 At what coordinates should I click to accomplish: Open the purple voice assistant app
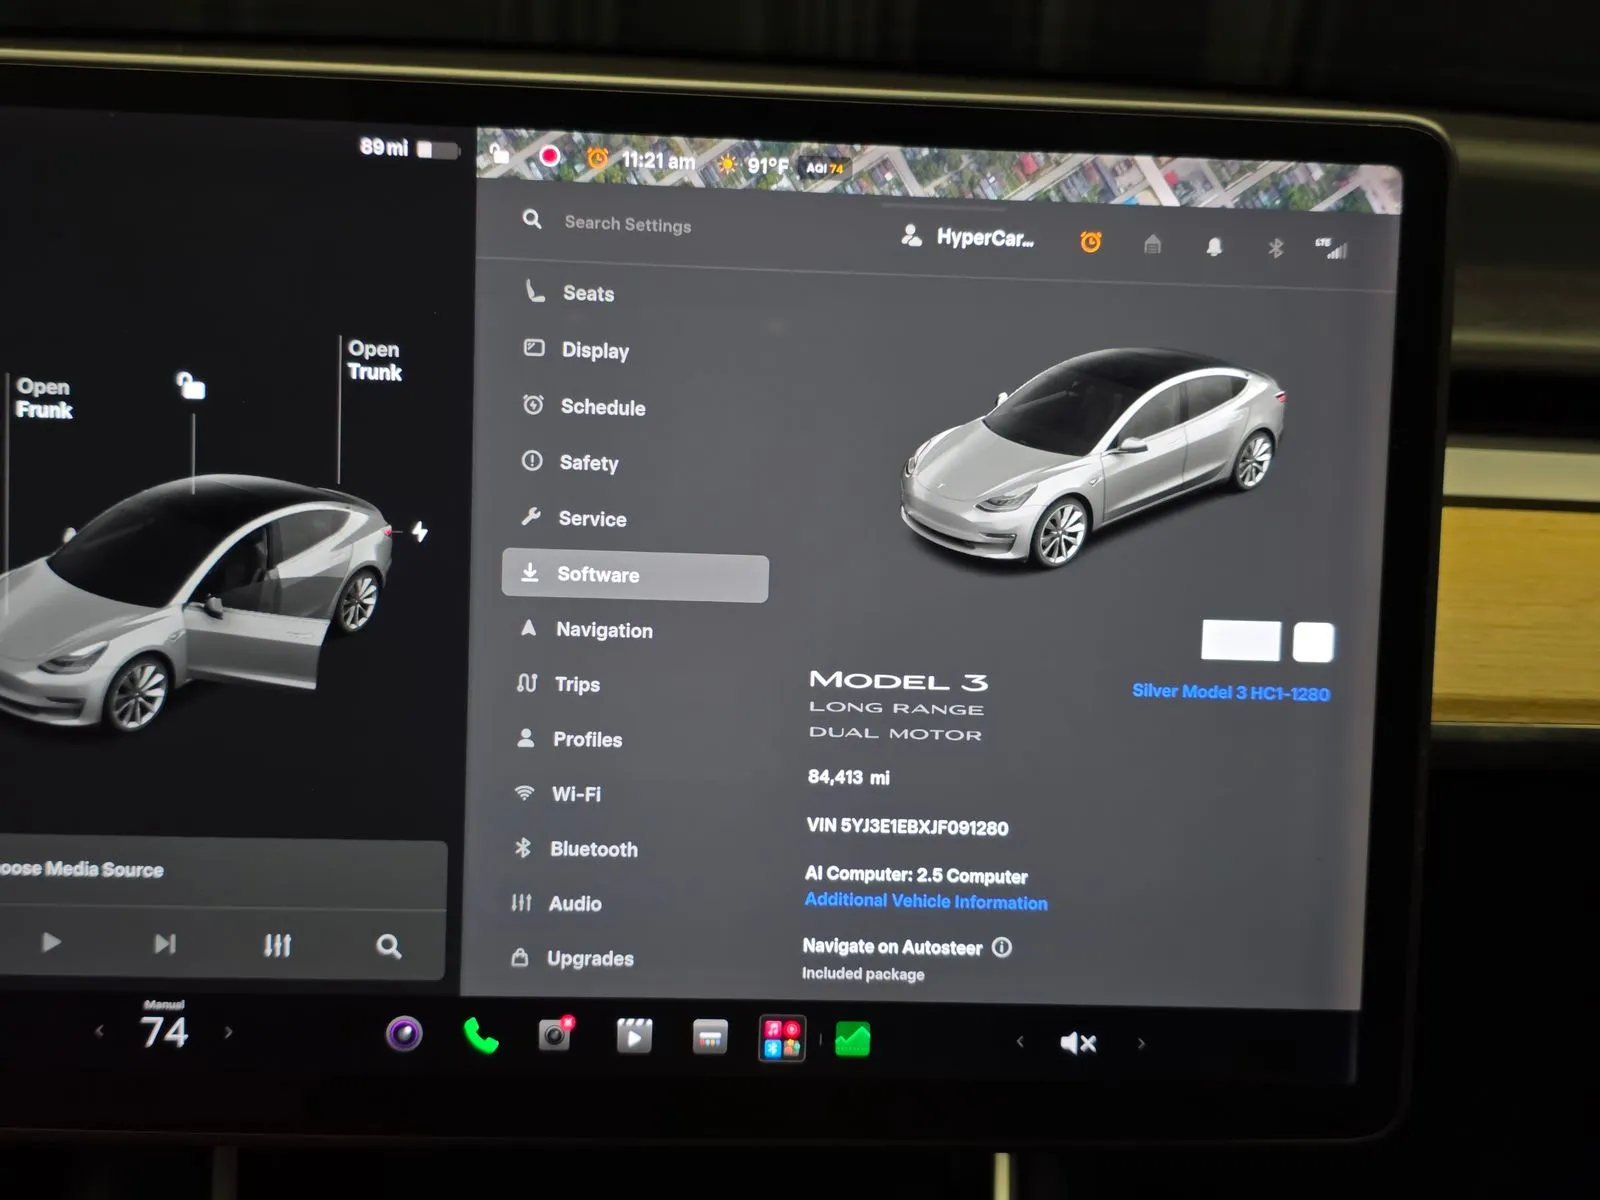pyautogui.click(x=404, y=1034)
